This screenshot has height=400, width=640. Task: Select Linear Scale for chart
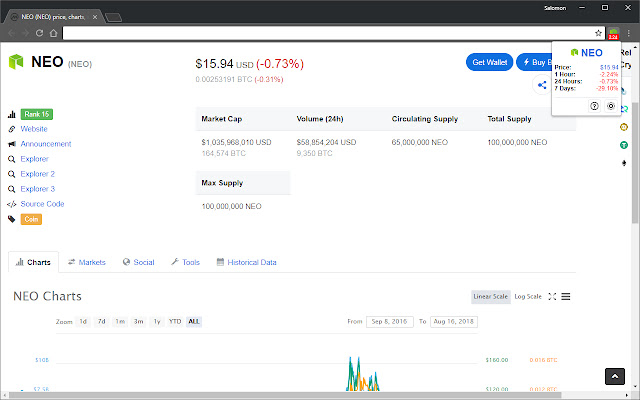[491, 297]
